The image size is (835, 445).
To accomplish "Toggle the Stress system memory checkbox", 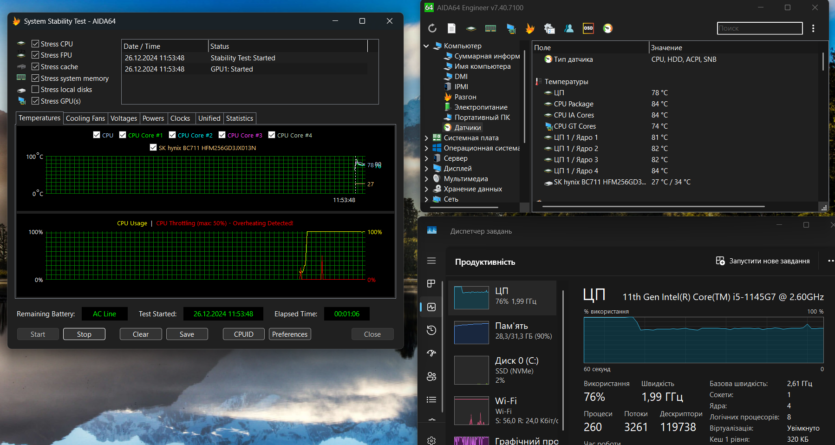I will tap(35, 78).
